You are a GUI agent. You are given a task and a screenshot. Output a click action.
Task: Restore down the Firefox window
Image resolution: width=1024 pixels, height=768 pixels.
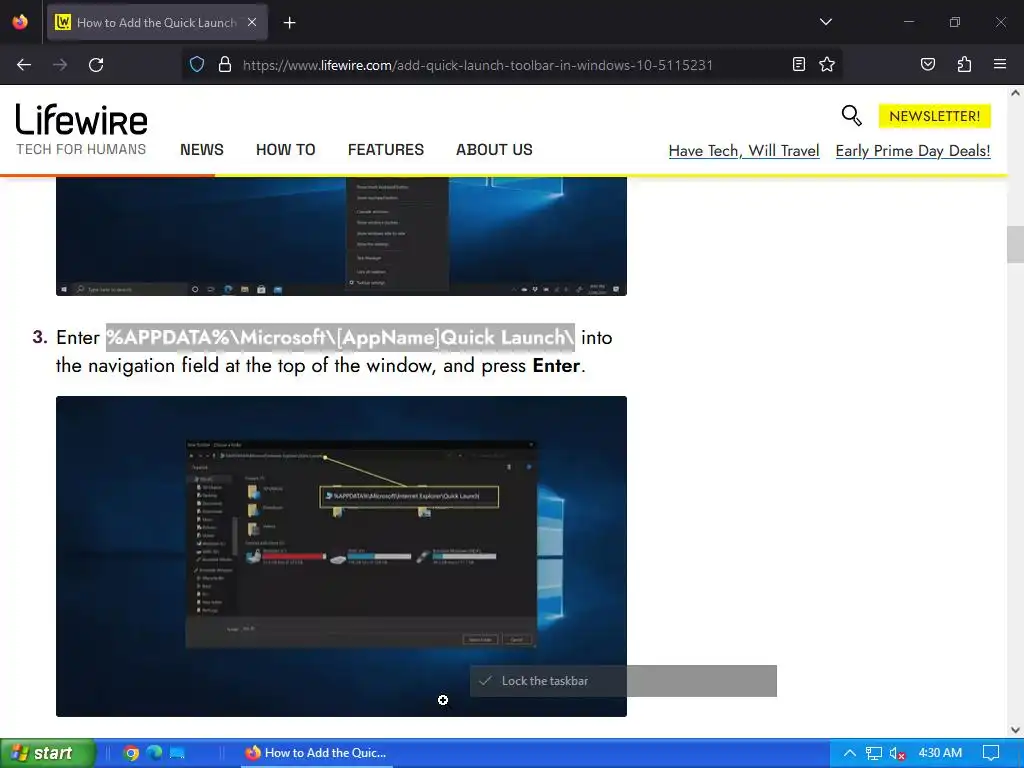[x=955, y=22]
